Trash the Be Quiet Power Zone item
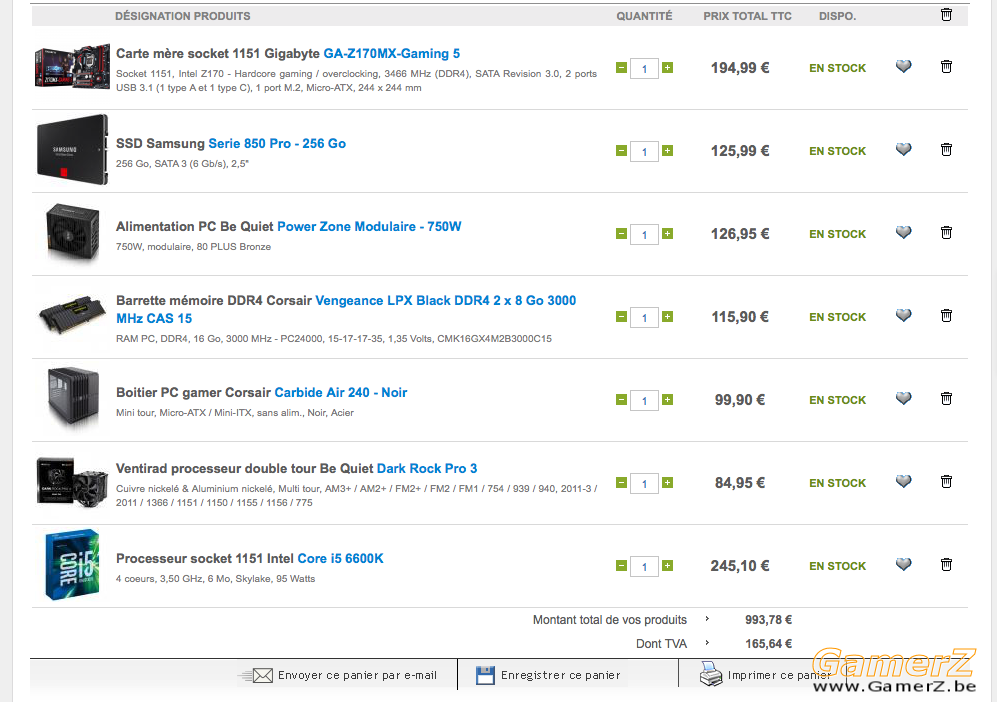Screen dimensions: 997x702 click(946, 232)
